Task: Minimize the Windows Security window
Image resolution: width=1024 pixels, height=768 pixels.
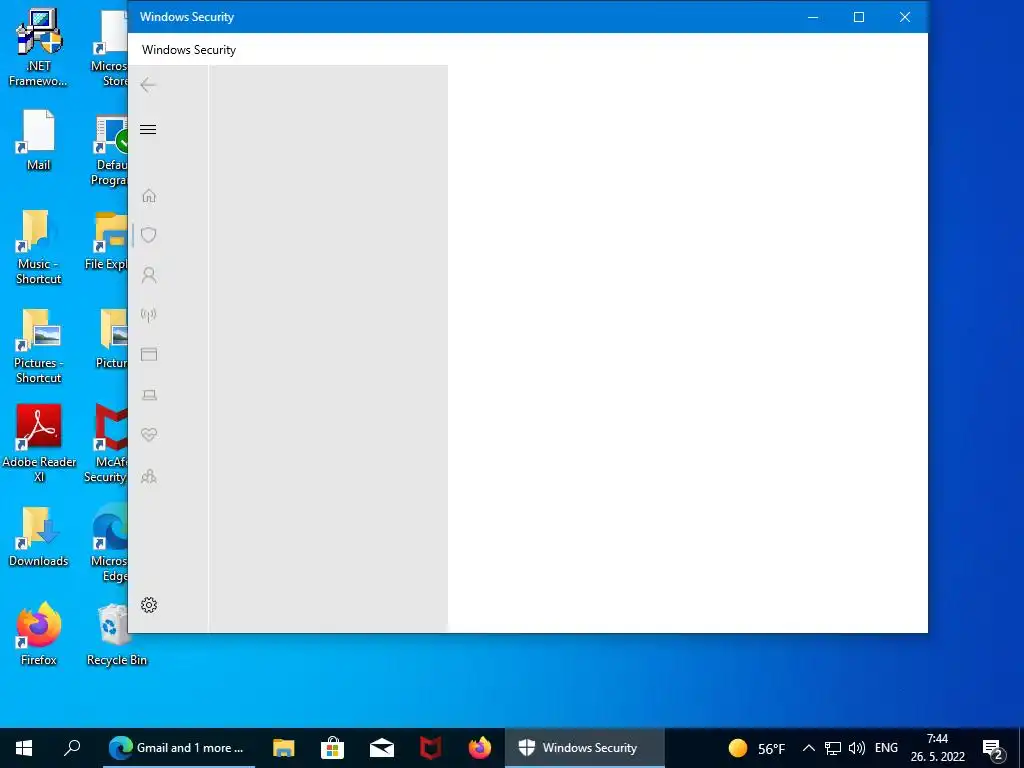Action: coord(813,17)
